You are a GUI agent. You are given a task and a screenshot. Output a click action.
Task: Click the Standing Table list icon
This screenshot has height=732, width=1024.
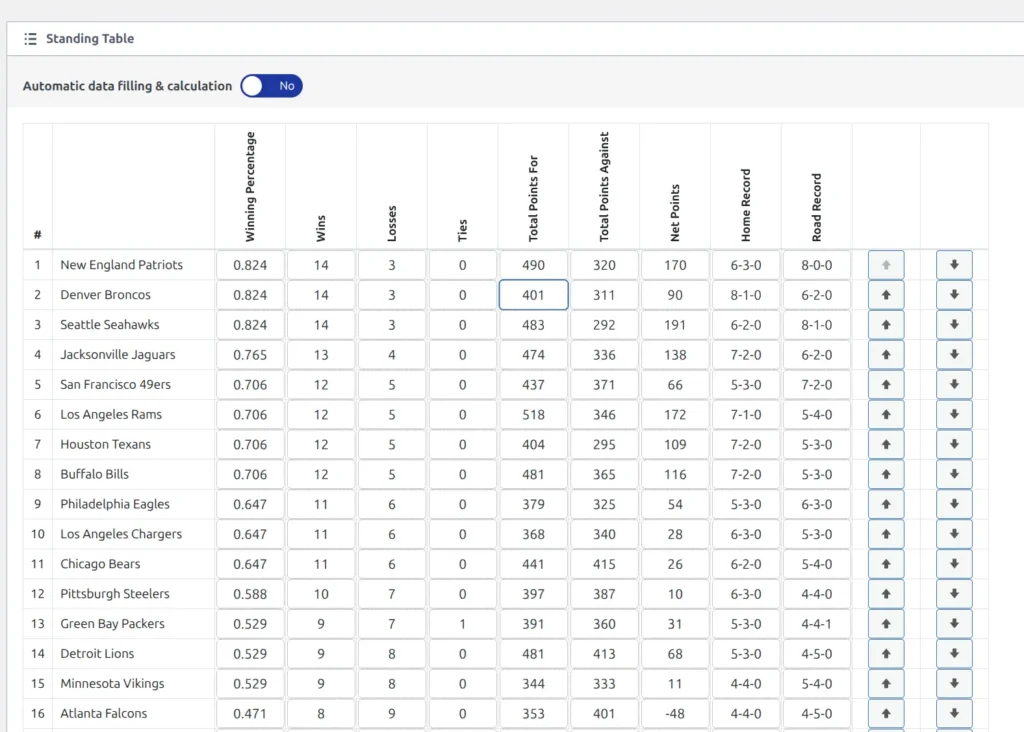(30, 39)
